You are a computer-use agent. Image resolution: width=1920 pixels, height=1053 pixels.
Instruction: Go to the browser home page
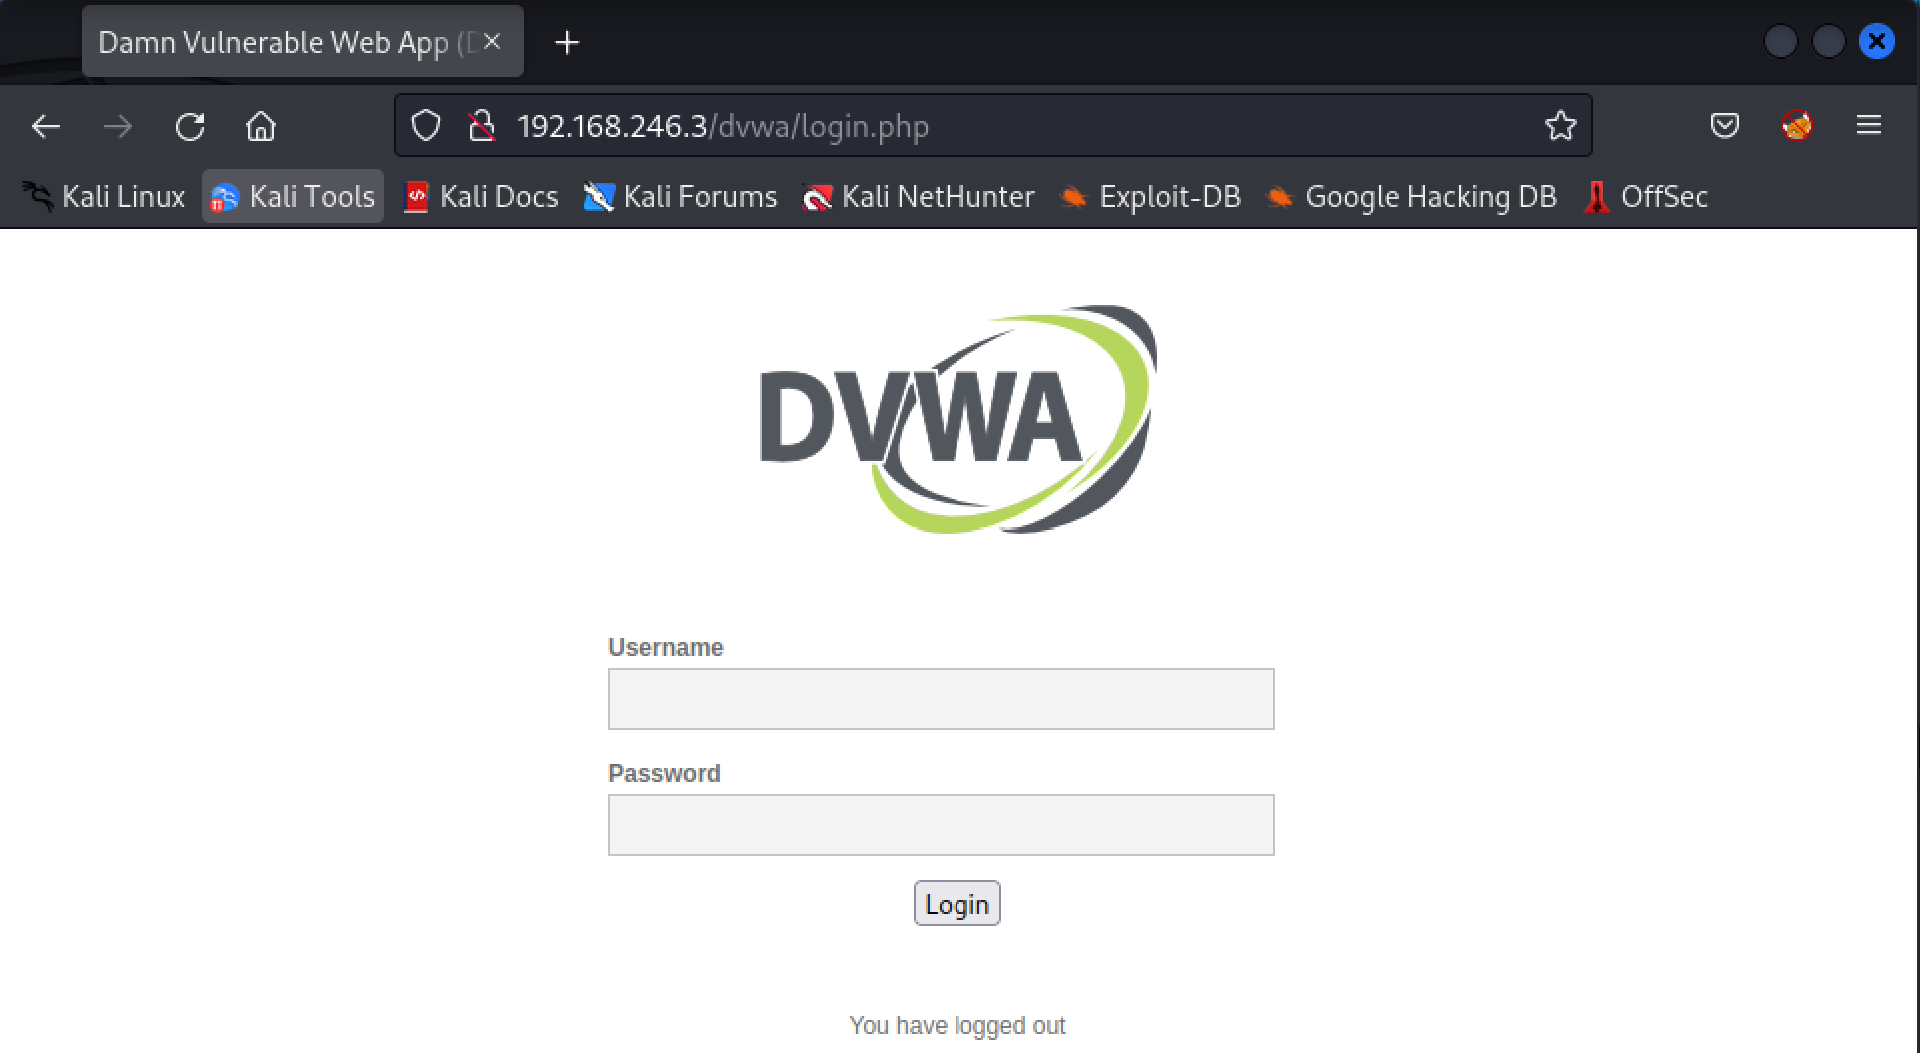coord(261,127)
